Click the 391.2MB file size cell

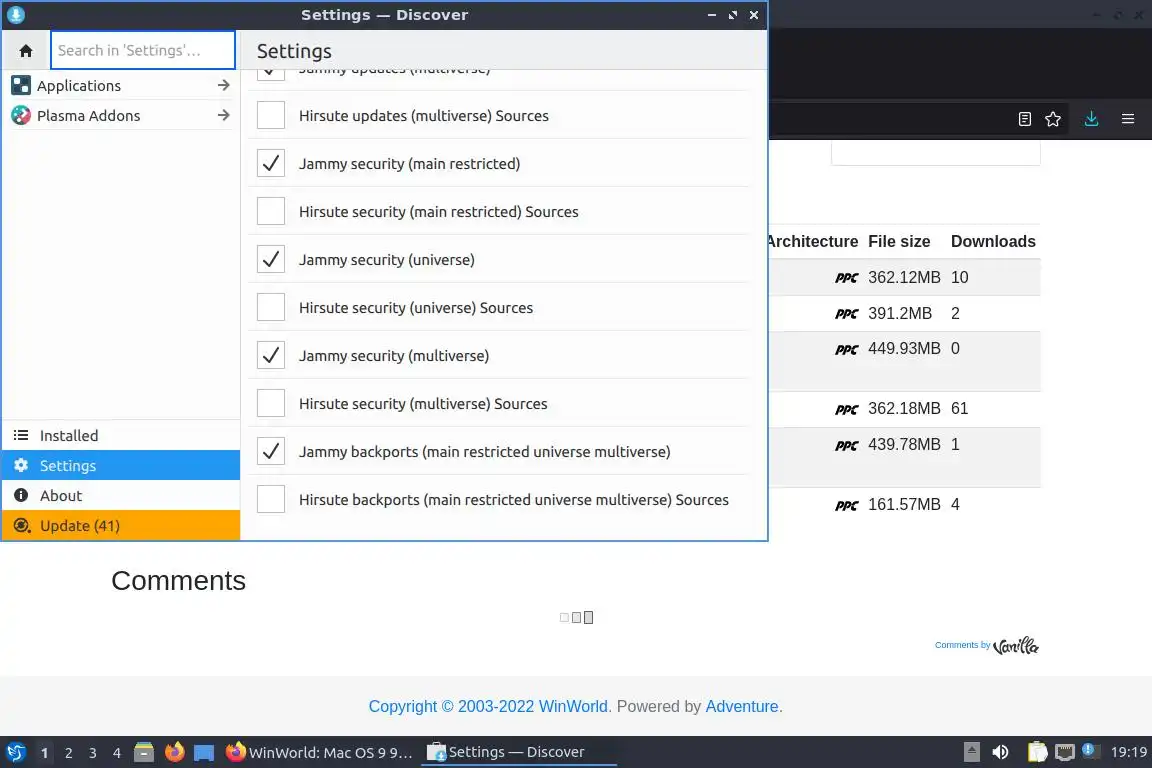point(899,314)
